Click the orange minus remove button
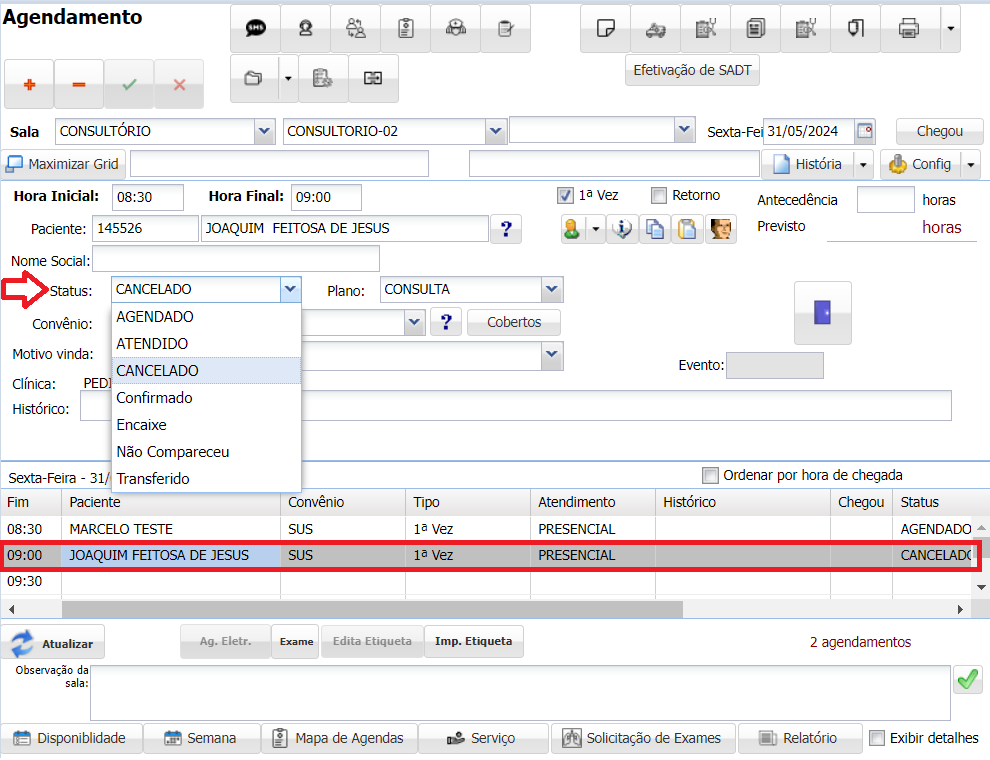This screenshot has height=760, width=990. pos(79,85)
